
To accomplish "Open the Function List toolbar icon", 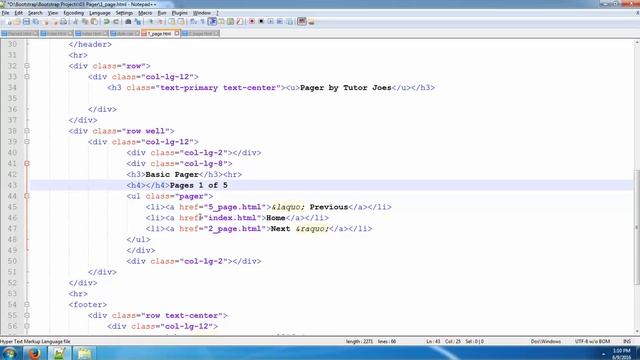I will coord(240,22).
